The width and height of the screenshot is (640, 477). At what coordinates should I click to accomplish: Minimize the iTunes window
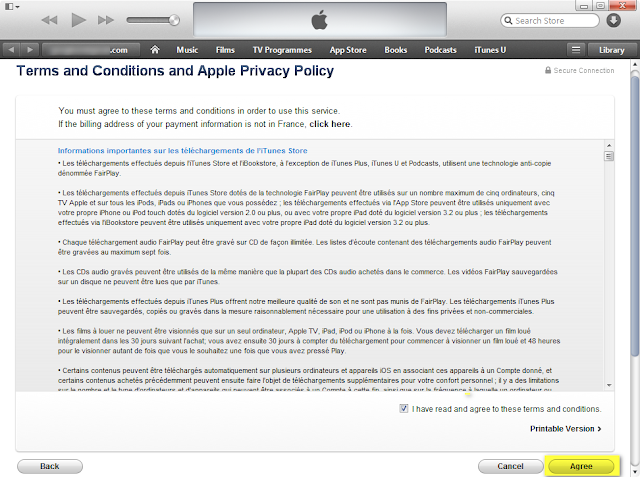point(584,6)
